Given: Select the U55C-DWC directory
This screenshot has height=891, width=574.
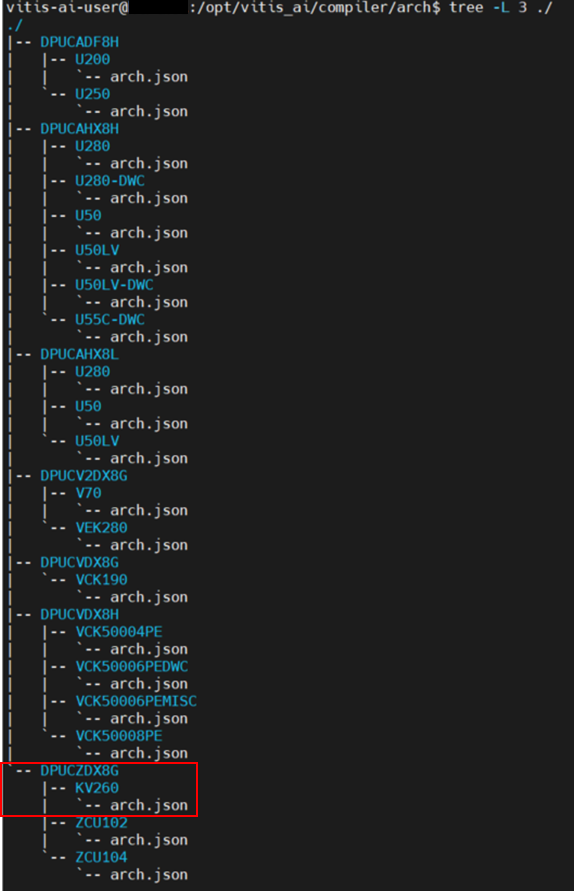Looking at the screenshot, I should tap(110, 319).
